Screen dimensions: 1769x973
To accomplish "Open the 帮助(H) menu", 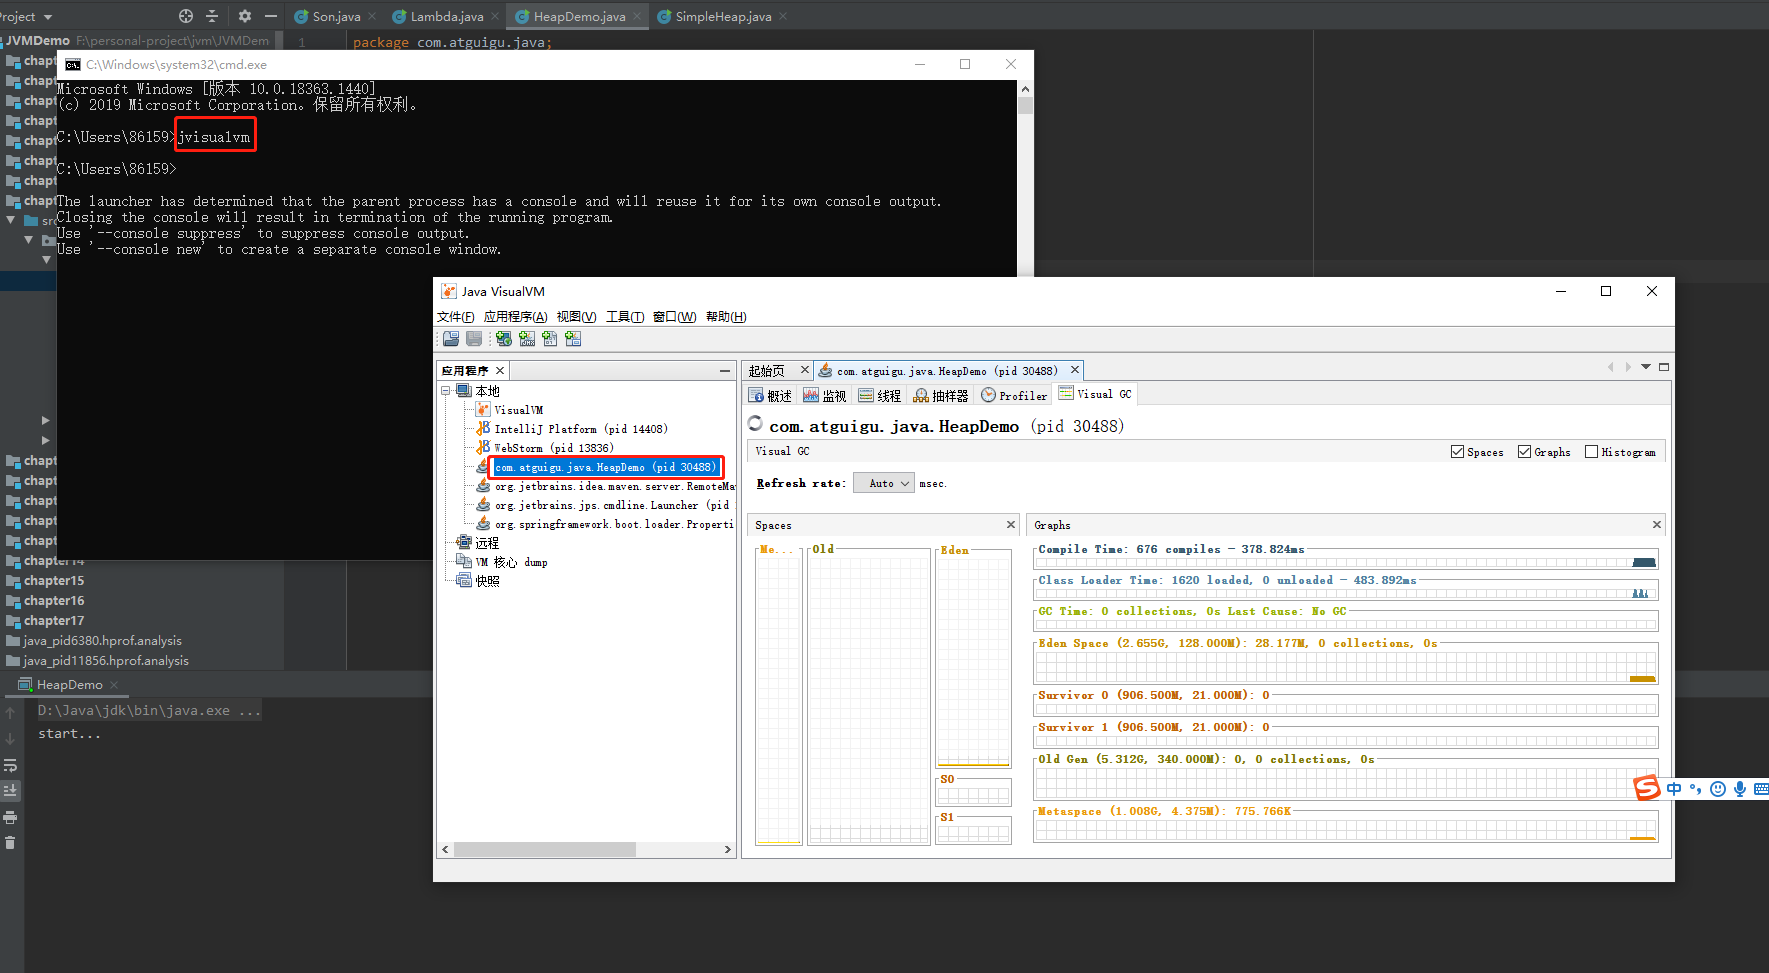I will [x=726, y=317].
